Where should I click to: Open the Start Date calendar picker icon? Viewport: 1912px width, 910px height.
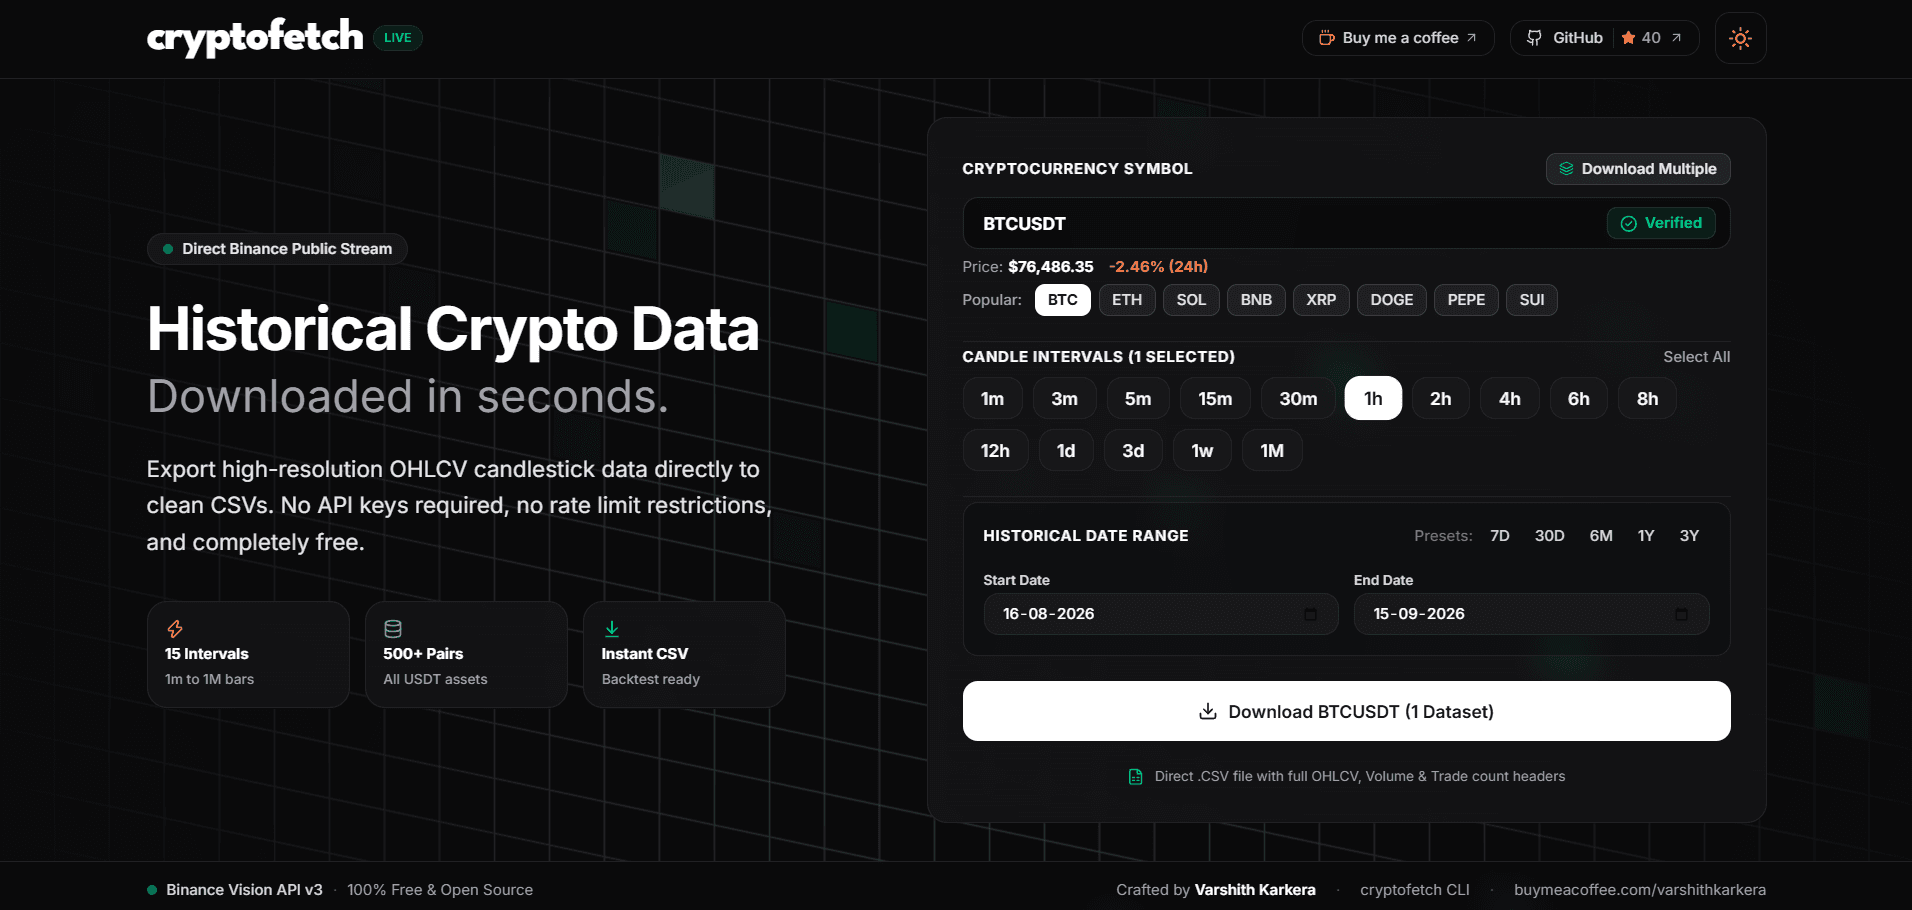pyautogui.click(x=1310, y=614)
